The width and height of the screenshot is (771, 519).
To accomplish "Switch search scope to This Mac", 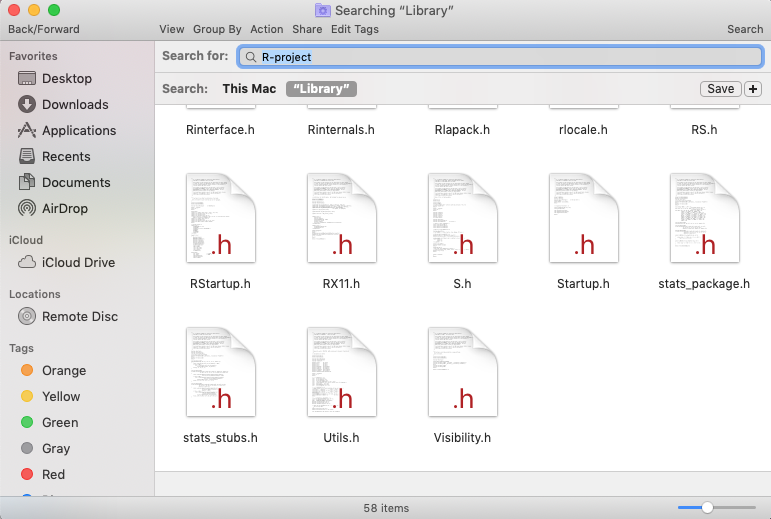I will click(x=249, y=89).
